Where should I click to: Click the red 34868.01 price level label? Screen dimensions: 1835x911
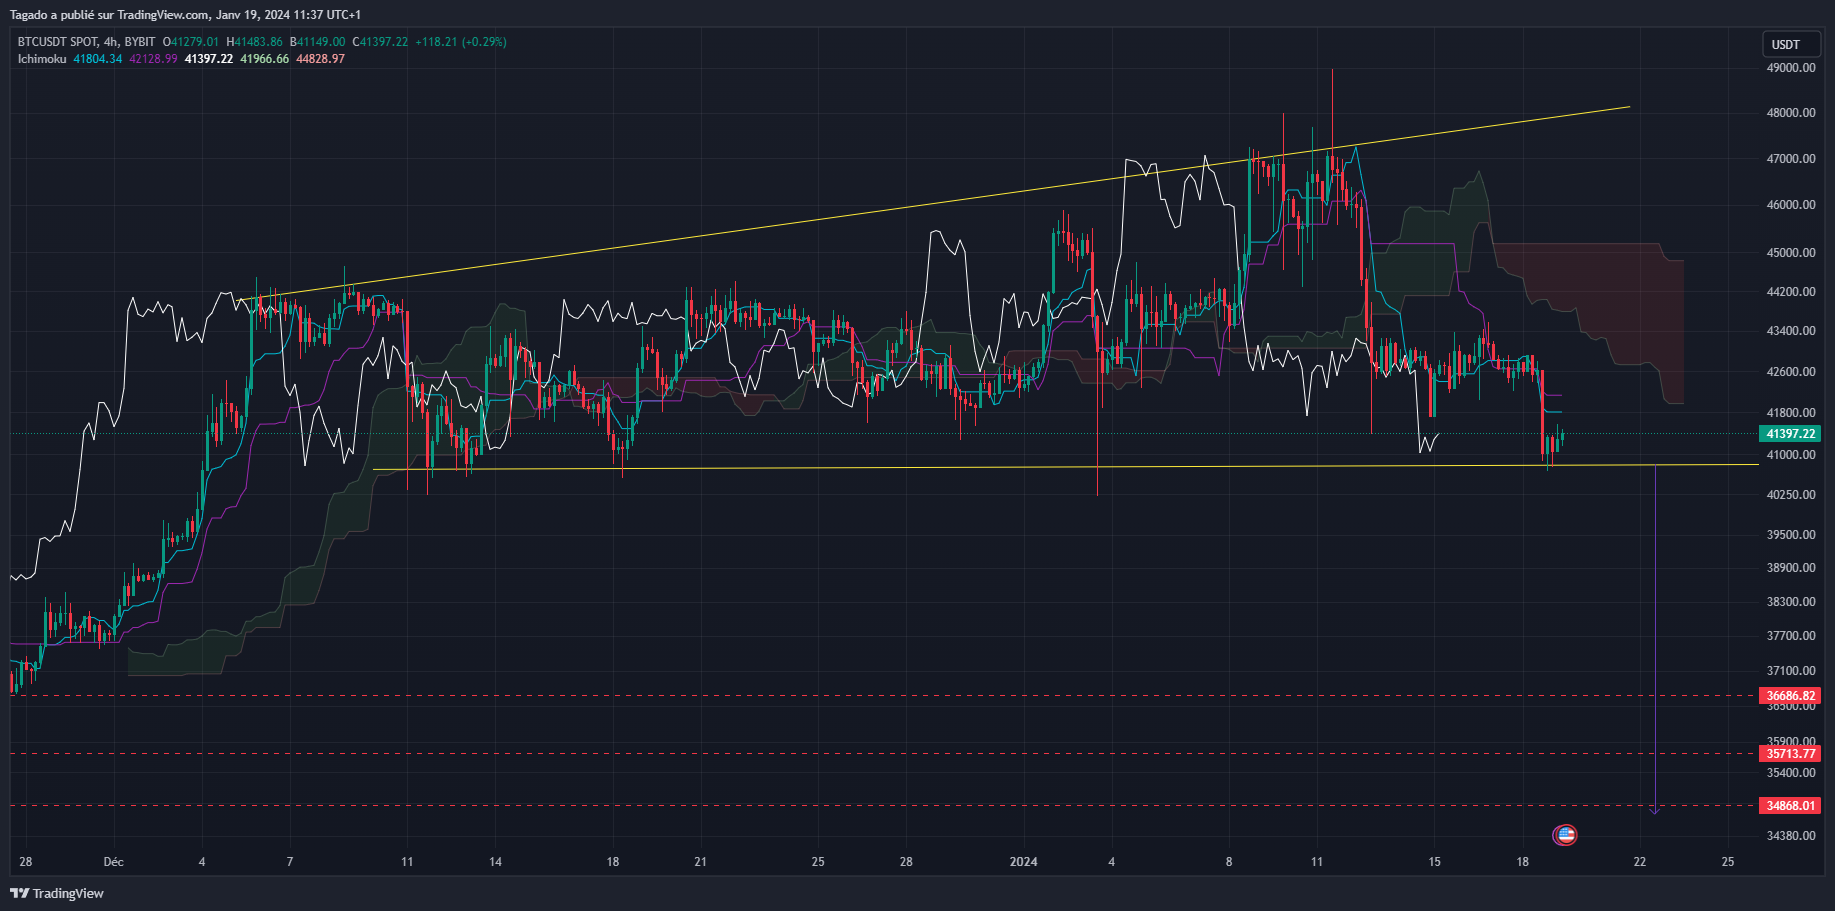(x=1791, y=805)
